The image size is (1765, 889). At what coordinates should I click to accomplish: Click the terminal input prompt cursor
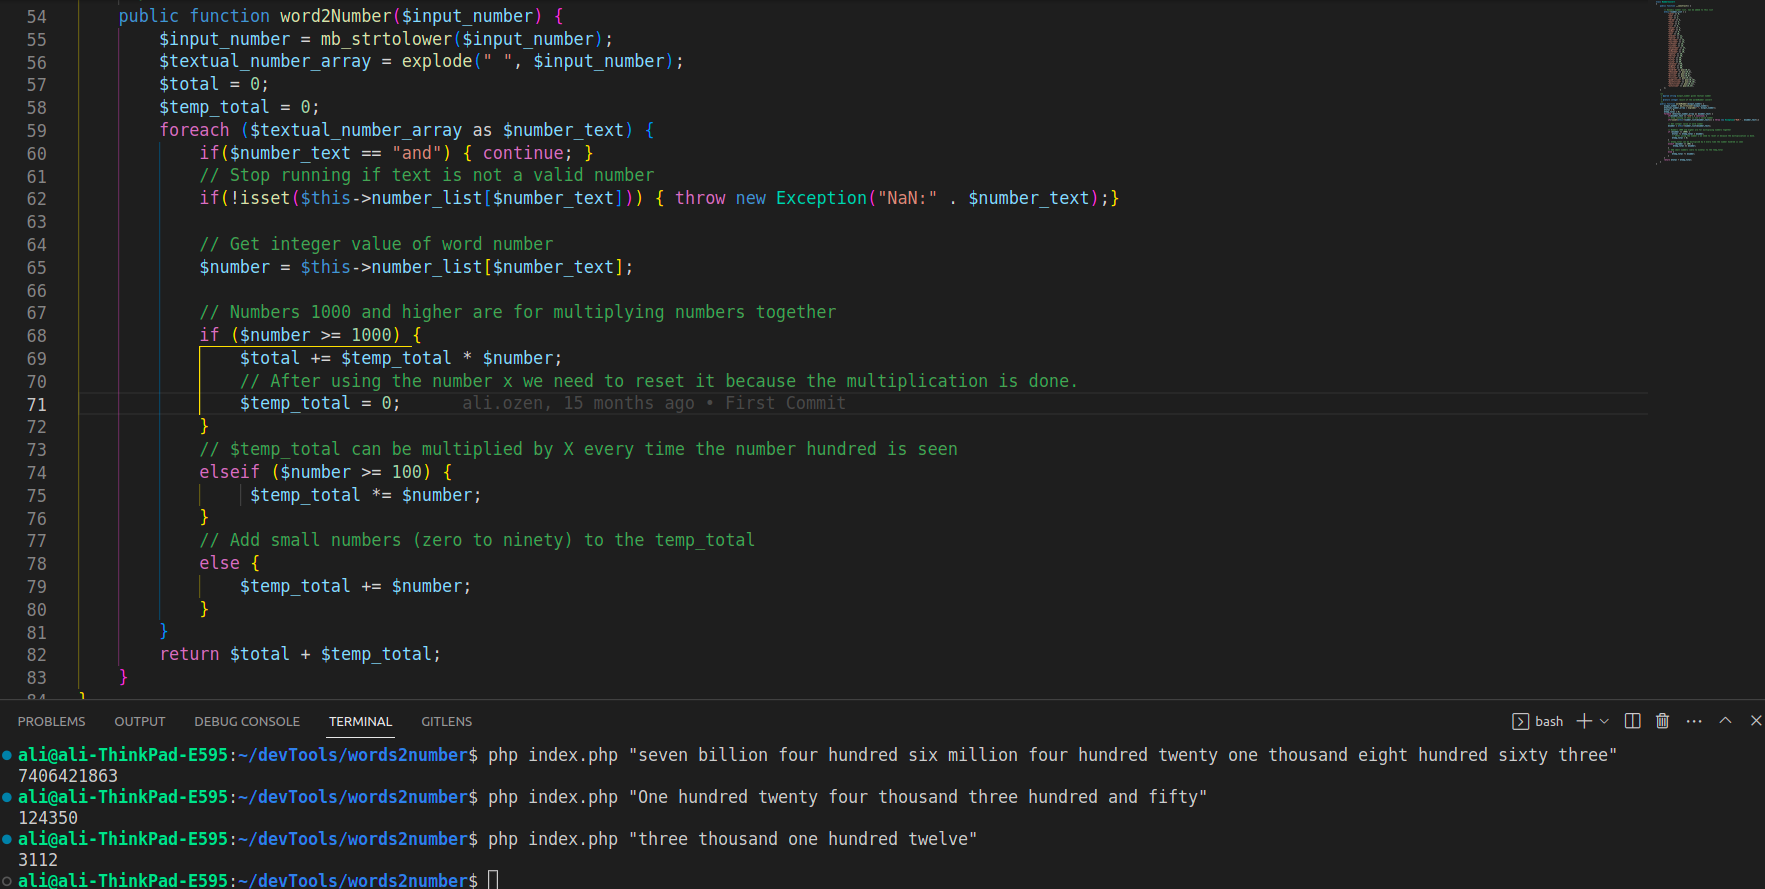click(493, 880)
